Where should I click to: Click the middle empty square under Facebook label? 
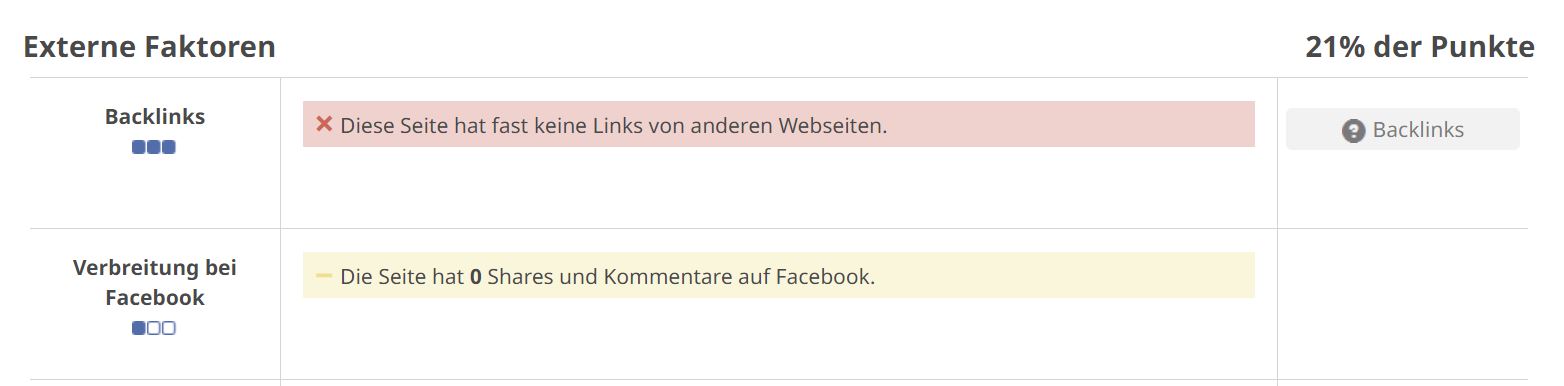click(154, 328)
